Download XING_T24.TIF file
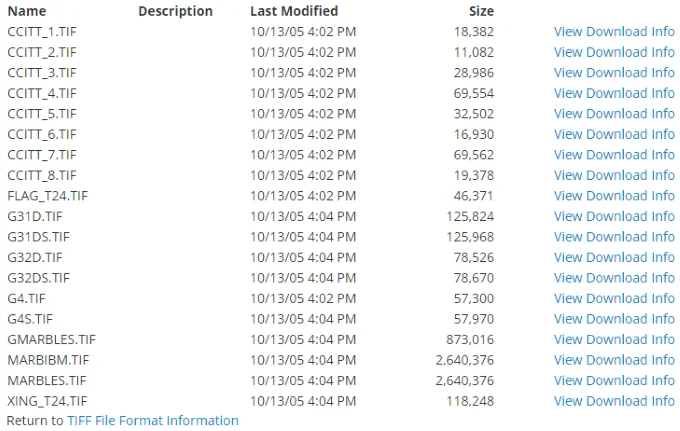Screen dimensions: 680x431 click(x=616, y=401)
